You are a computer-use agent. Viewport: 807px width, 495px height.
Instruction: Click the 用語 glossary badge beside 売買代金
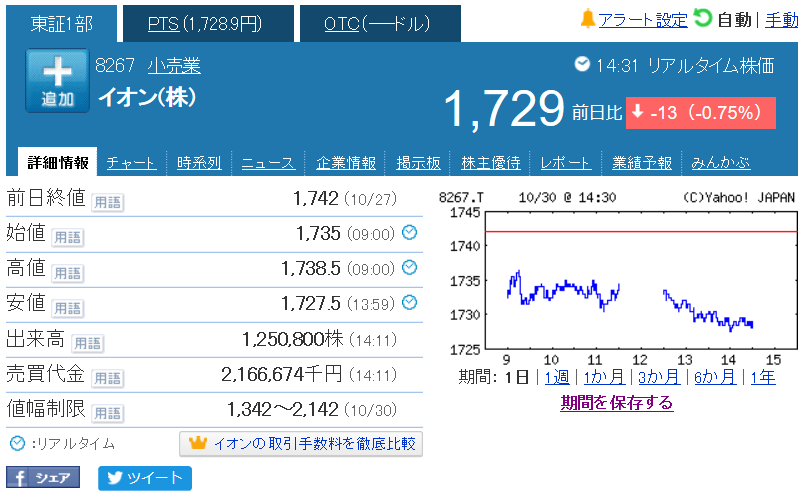tap(108, 378)
